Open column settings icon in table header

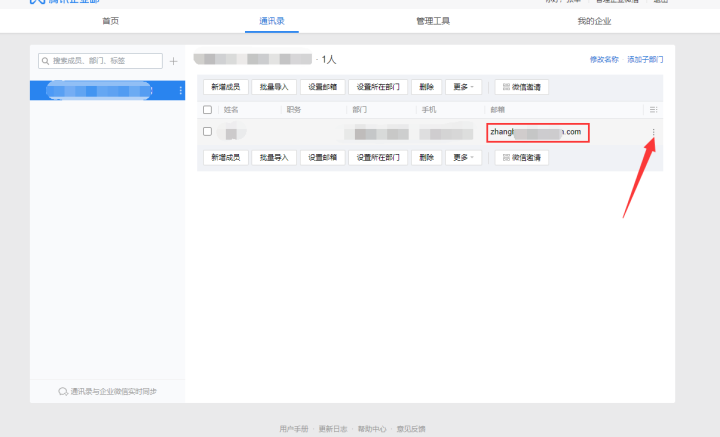(x=653, y=110)
